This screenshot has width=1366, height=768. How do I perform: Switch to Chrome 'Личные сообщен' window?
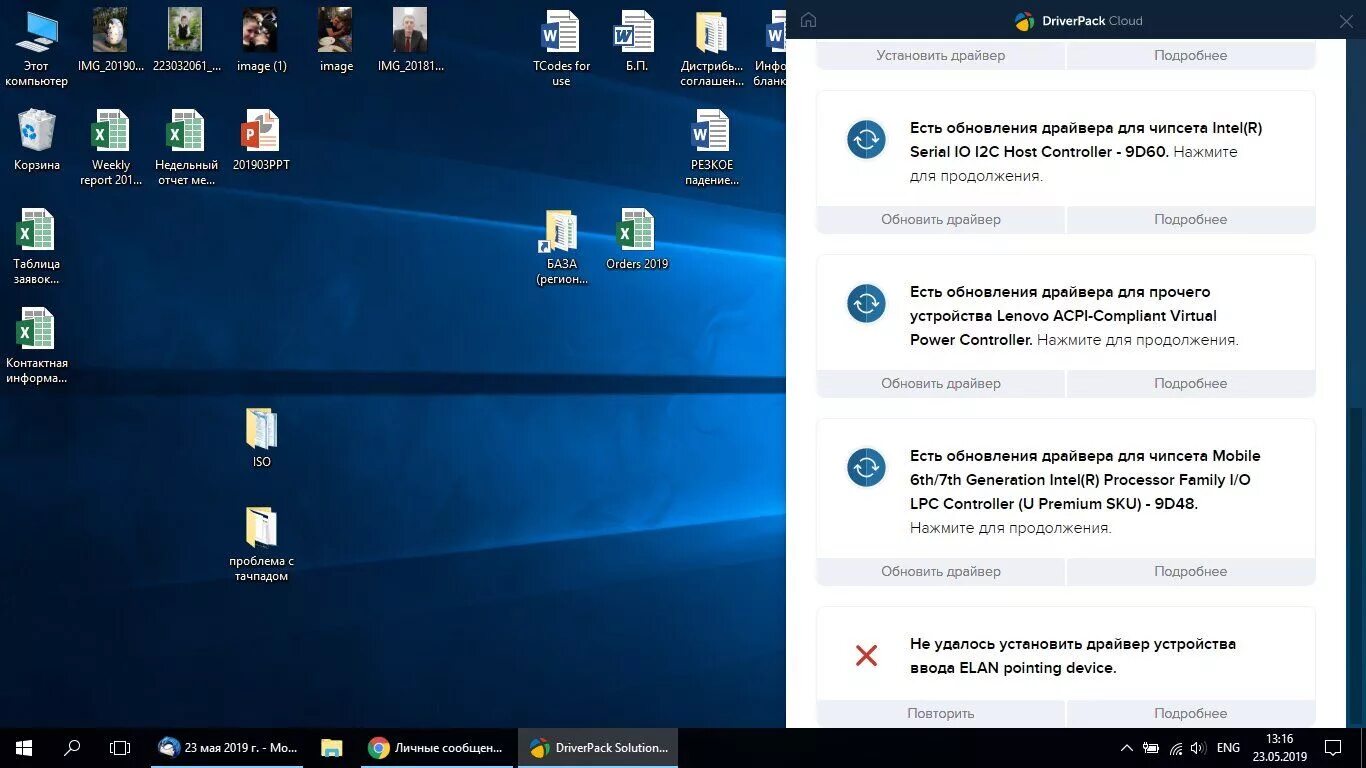[436, 748]
